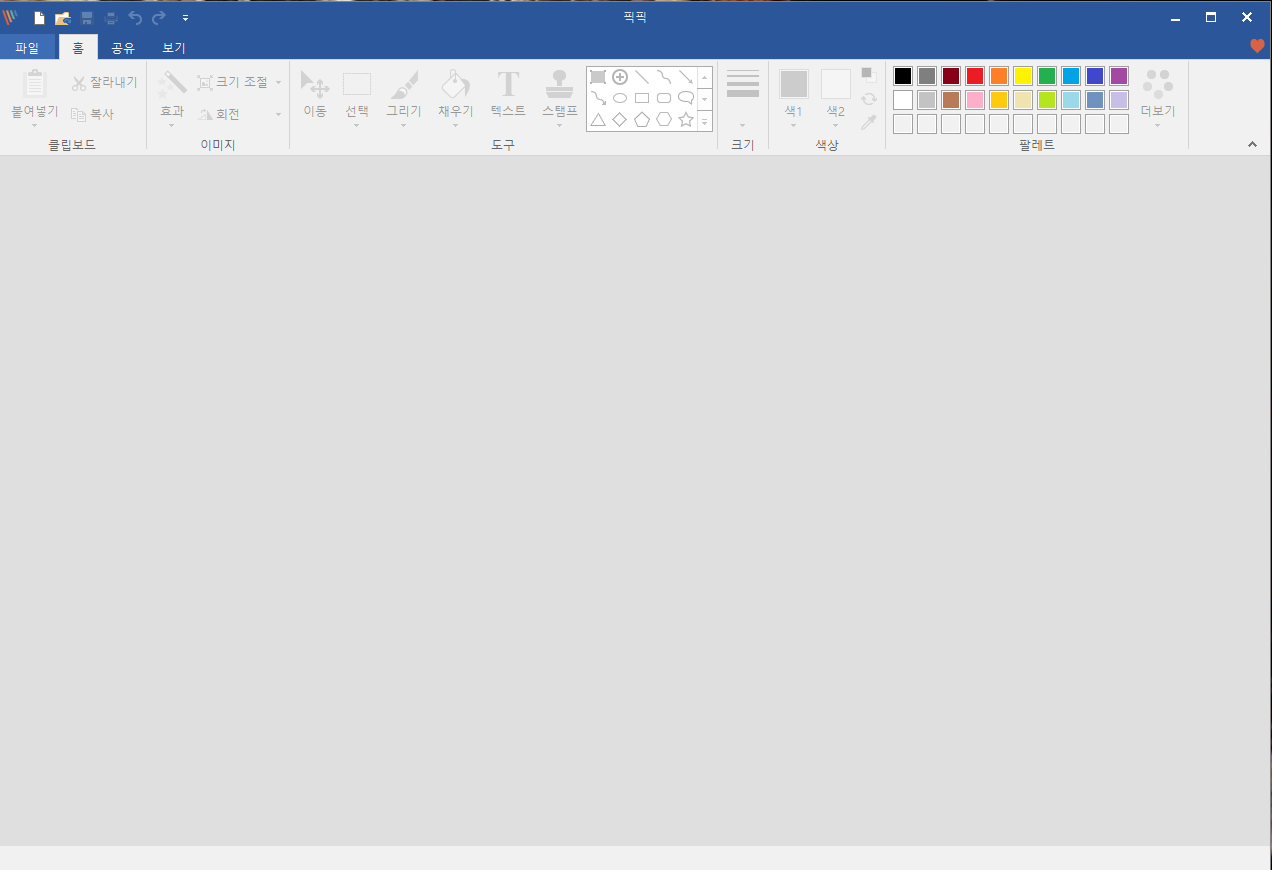This screenshot has height=870, width=1272.
Task: Click the heart icon at top right
Action: pos(1257,46)
